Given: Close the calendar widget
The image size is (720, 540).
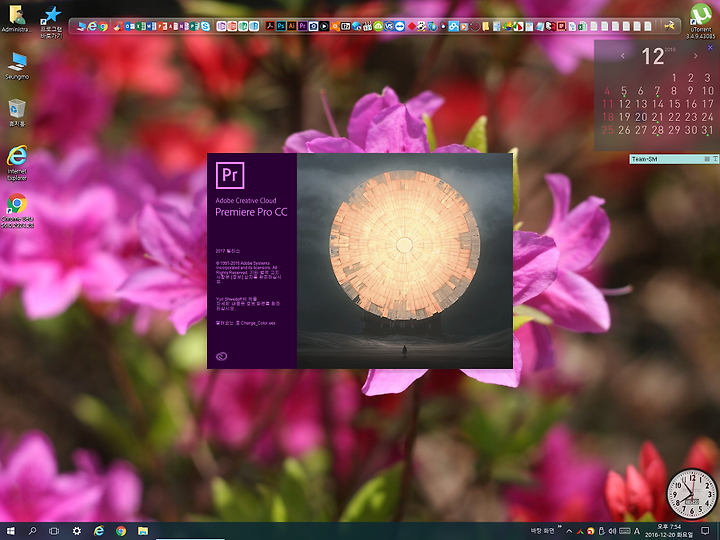Looking at the screenshot, I should 710,47.
